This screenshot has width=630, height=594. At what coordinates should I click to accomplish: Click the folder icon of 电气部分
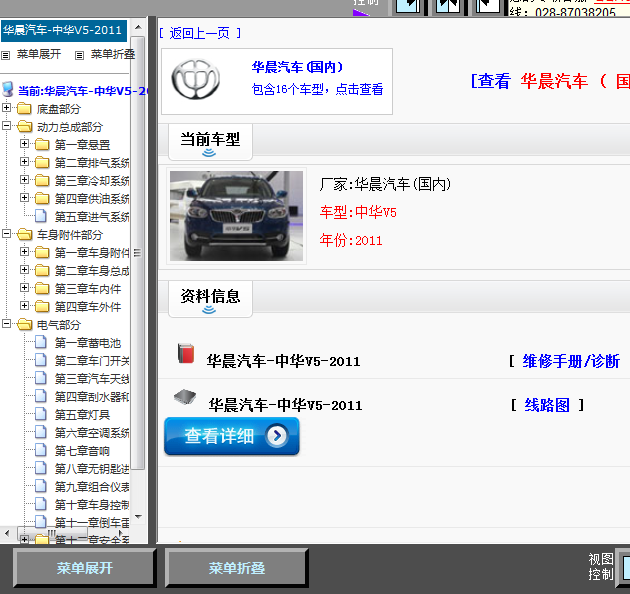(x=25, y=324)
